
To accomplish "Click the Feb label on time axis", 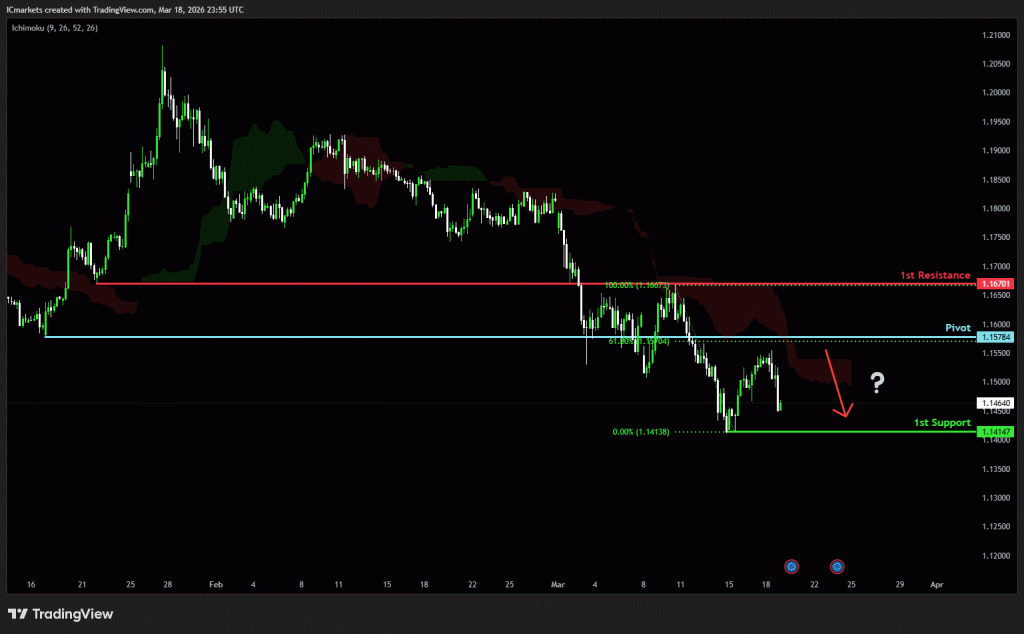I will [x=216, y=583].
